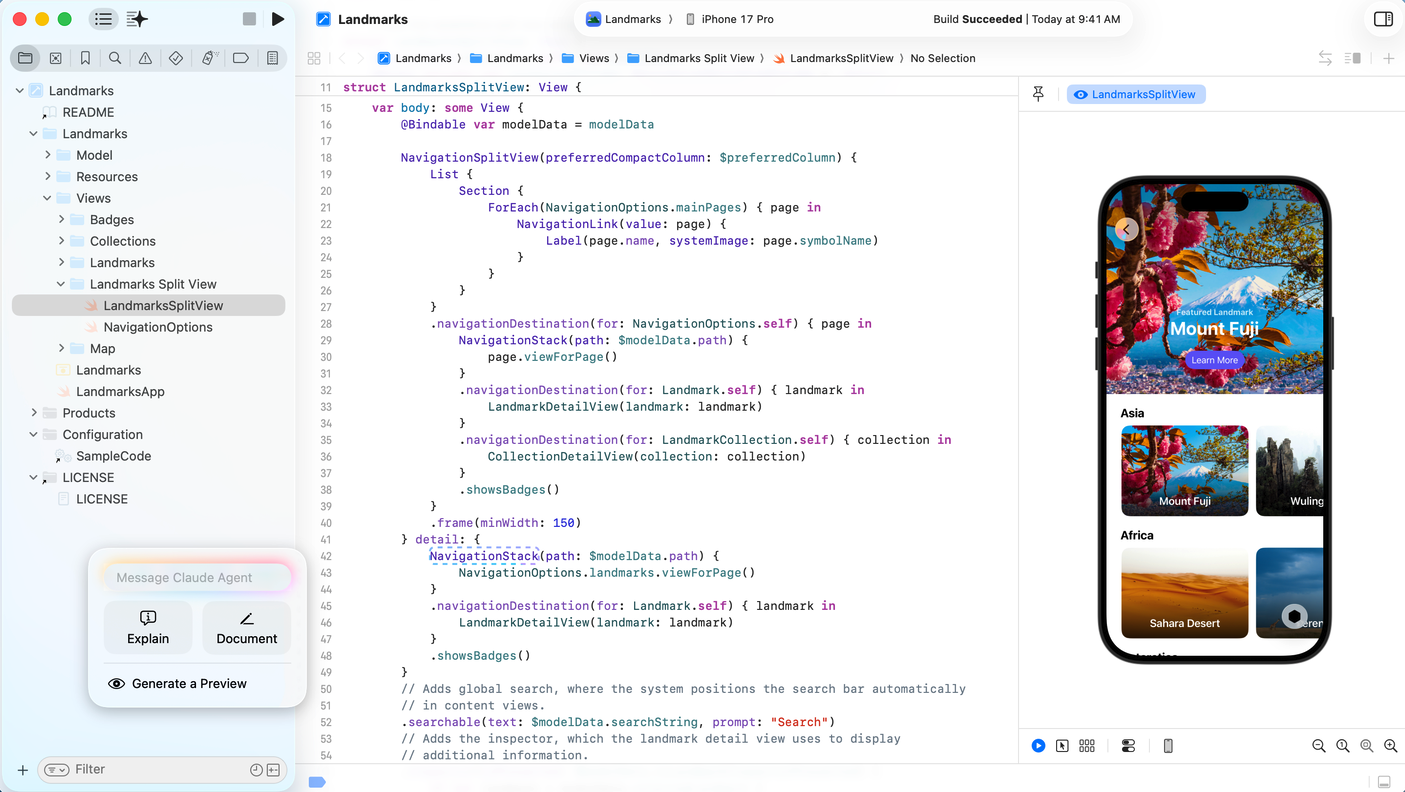
Task: Open the Find navigator magnifying glass
Action: click(x=115, y=58)
